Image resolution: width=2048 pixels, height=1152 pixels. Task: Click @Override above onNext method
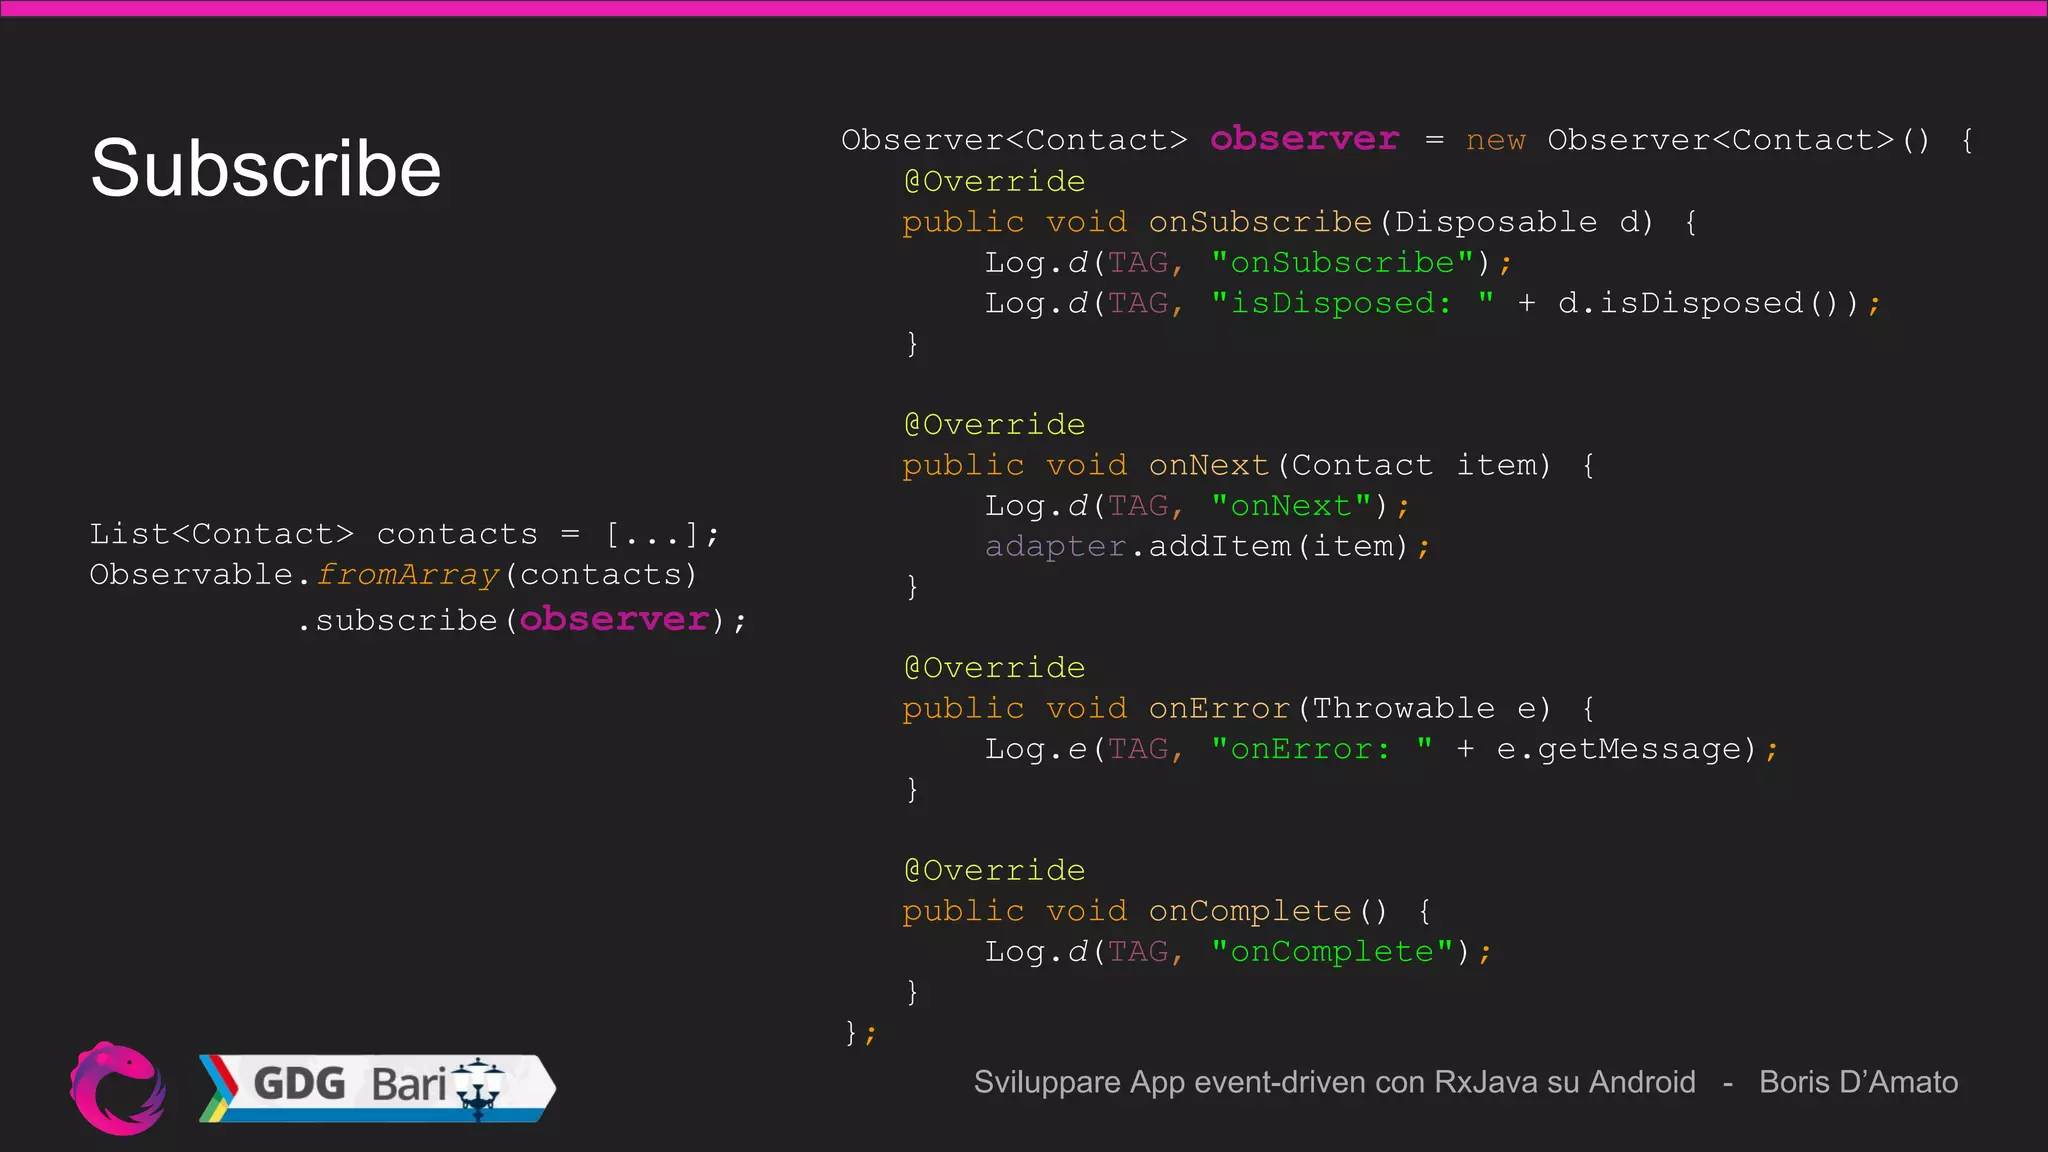pos(995,425)
